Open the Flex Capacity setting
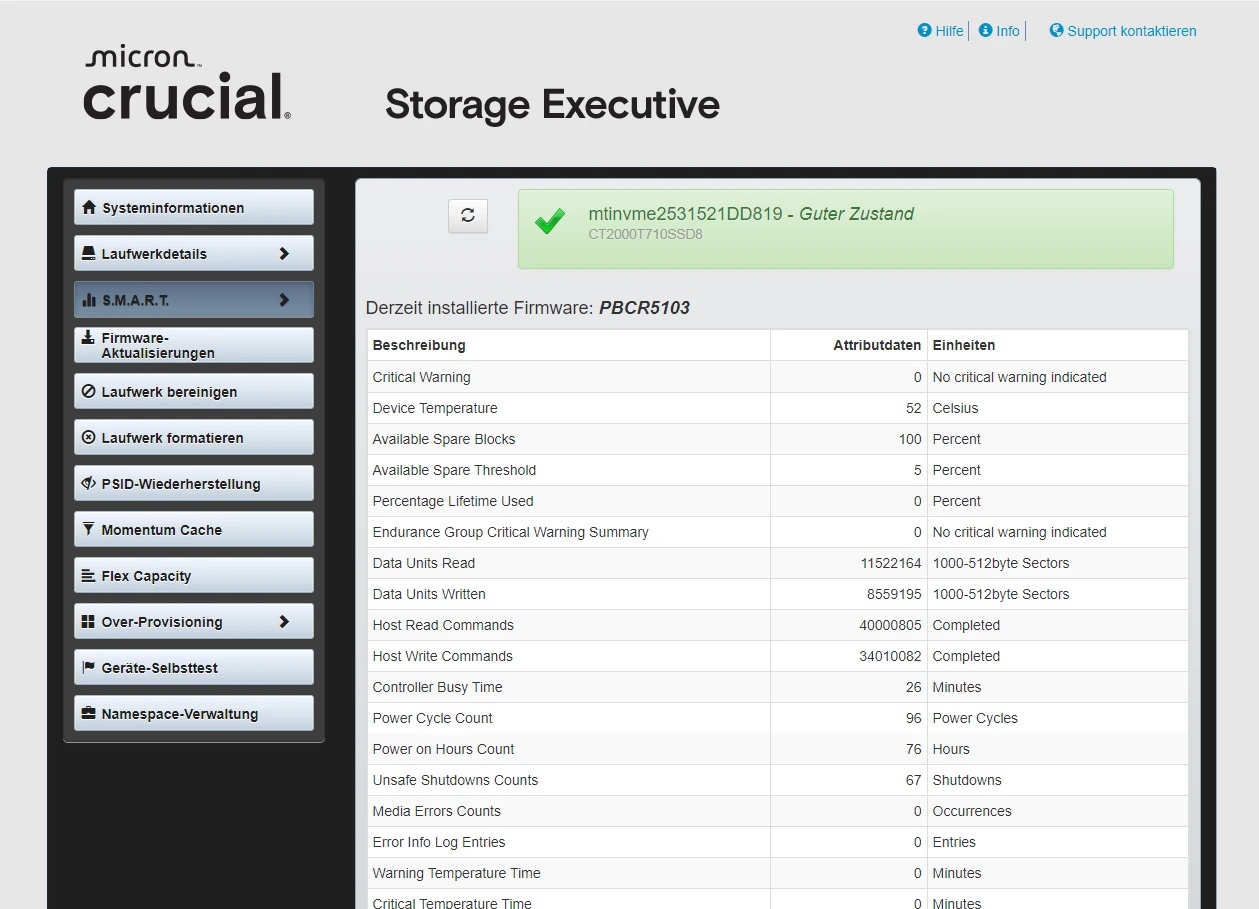The width and height of the screenshot is (1259, 909). 193,576
